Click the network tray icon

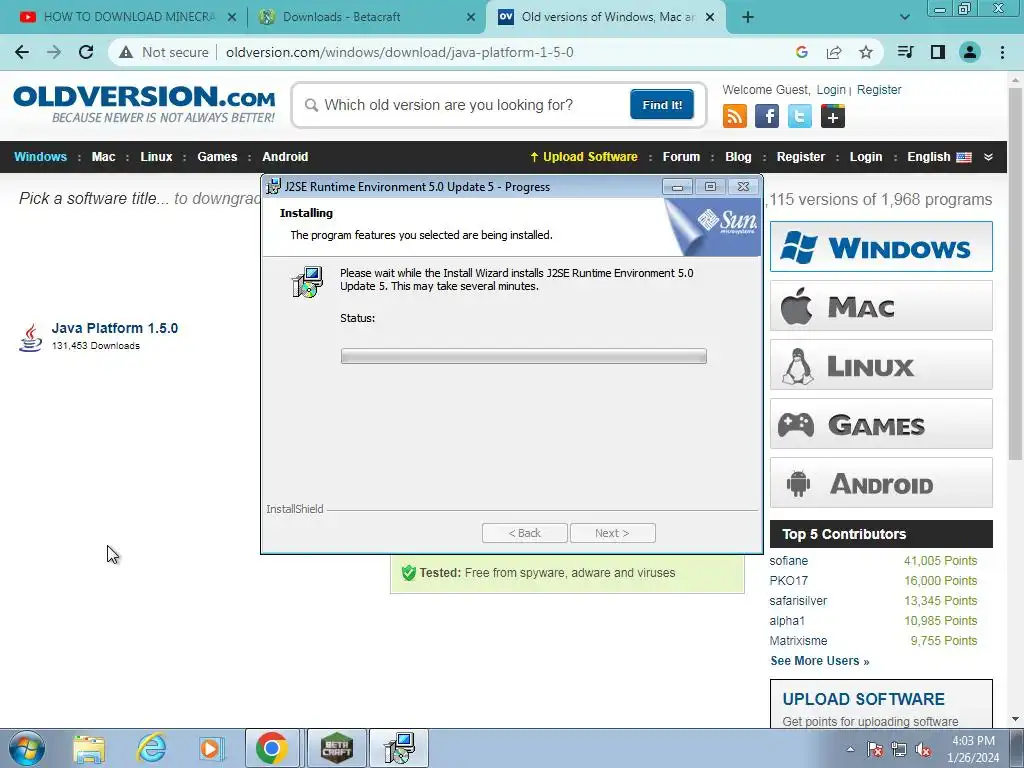pyautogui.click(x=899, y=749)
